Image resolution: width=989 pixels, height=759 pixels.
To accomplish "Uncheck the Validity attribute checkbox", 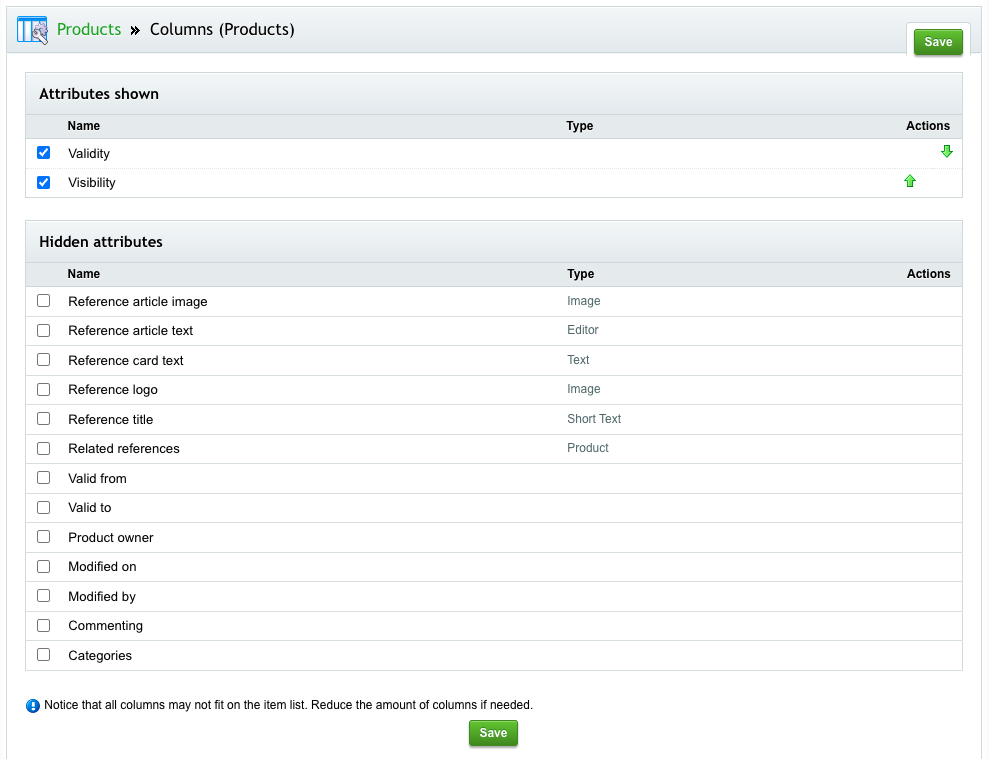I will coord(43,153).
